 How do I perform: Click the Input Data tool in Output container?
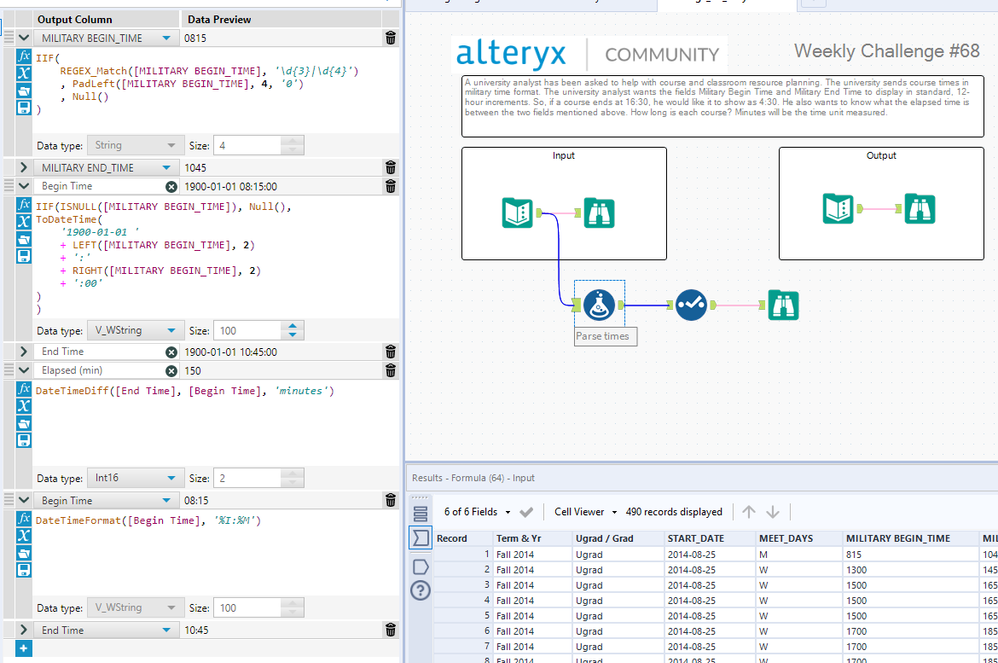tap(838, 207)
